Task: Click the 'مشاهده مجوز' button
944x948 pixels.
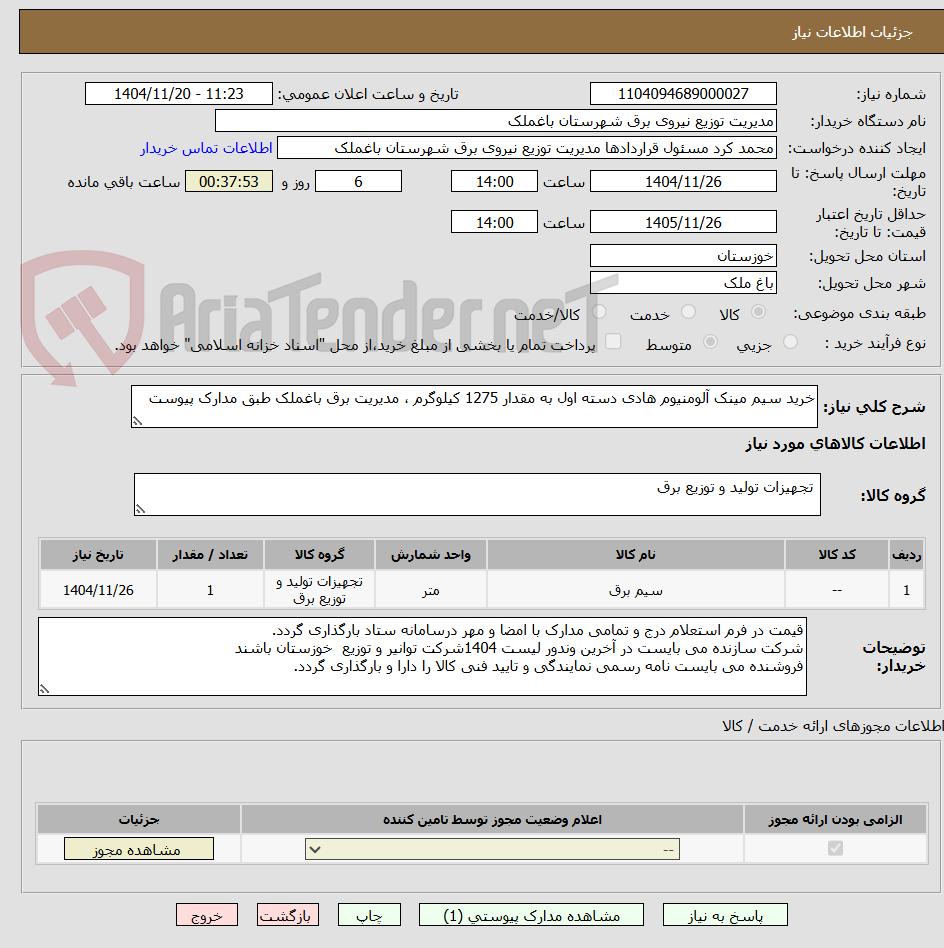Action: (x=138, y=849)
